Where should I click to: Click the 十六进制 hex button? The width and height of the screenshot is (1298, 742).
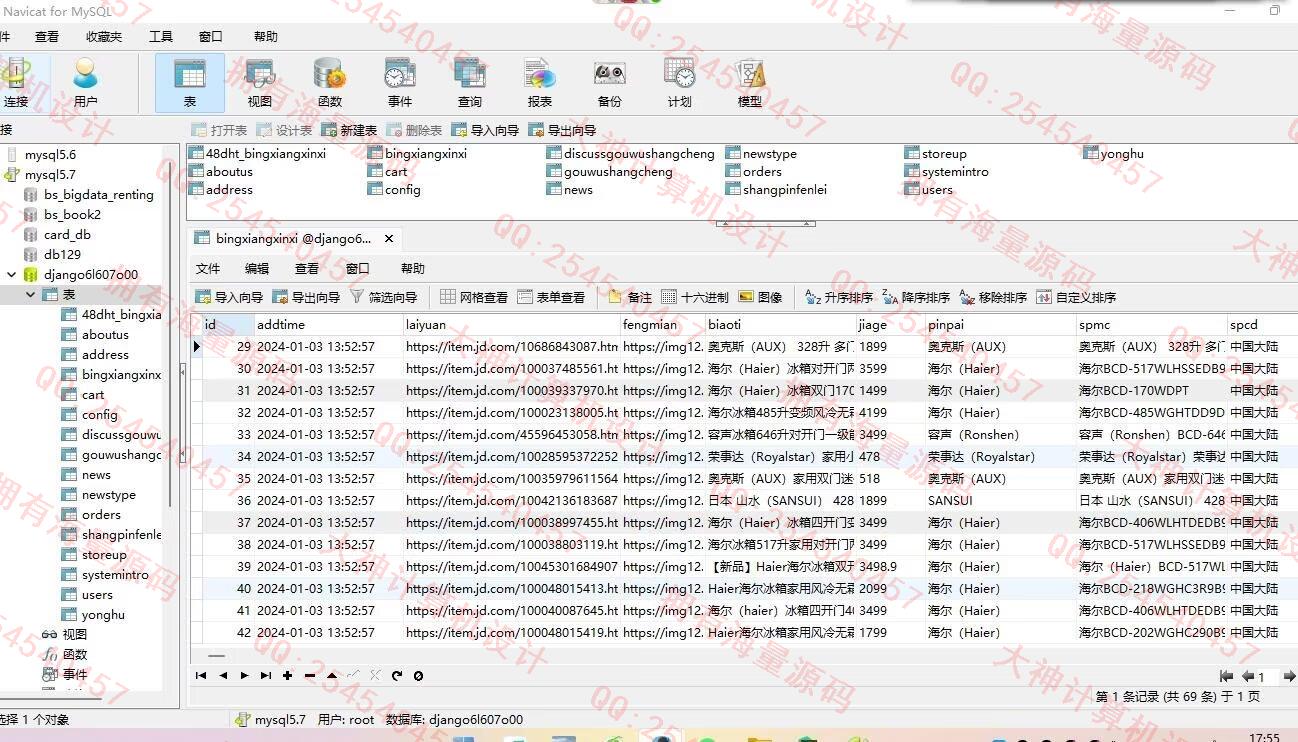(x=695, y=297)
